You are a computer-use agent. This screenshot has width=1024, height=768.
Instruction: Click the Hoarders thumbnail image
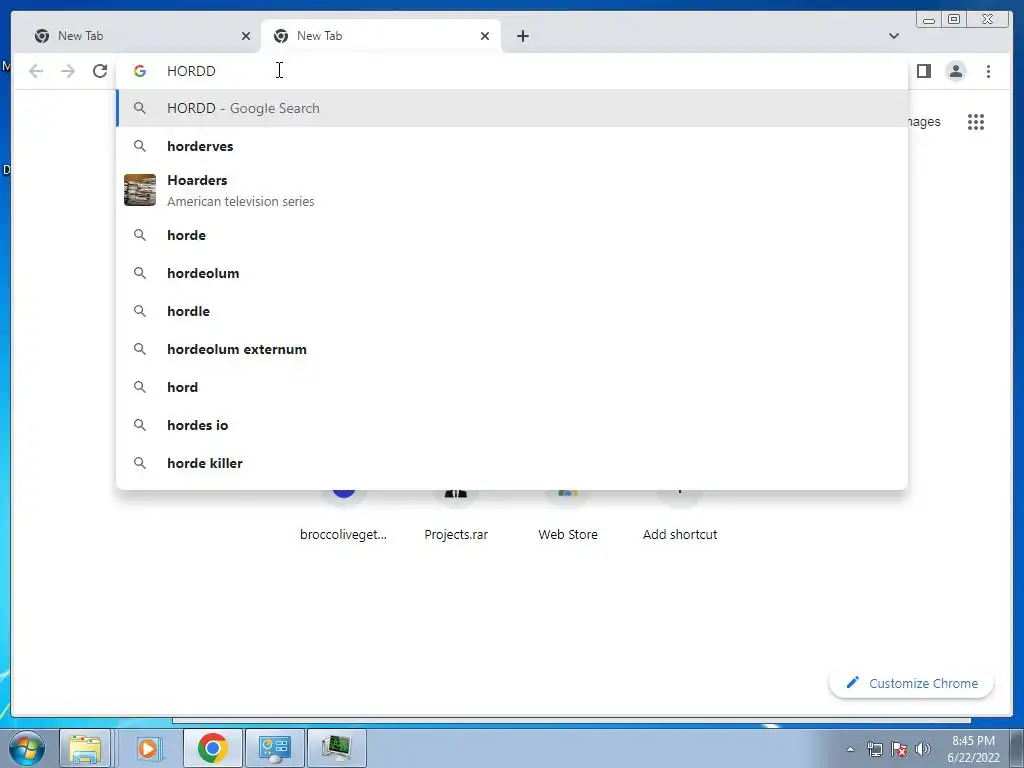coord(140,190)
